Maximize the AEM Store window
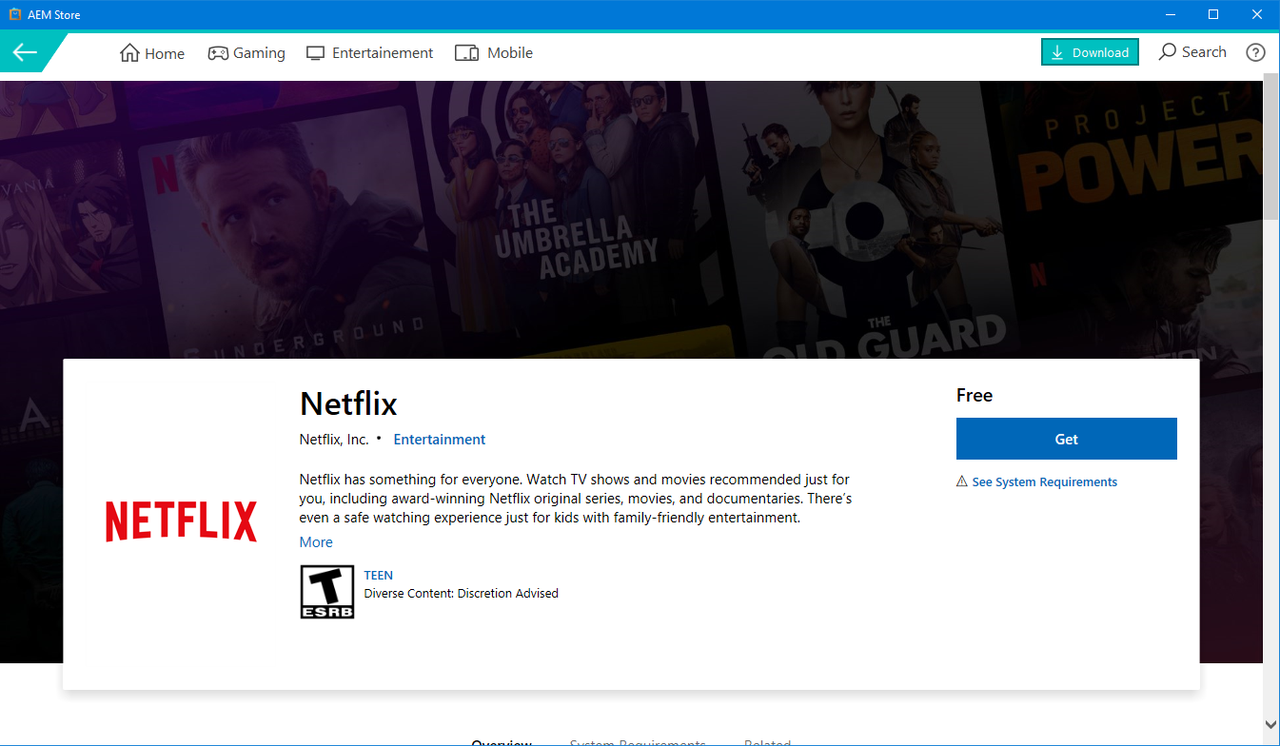1280x746 pixels. [x=1213, y=14]
